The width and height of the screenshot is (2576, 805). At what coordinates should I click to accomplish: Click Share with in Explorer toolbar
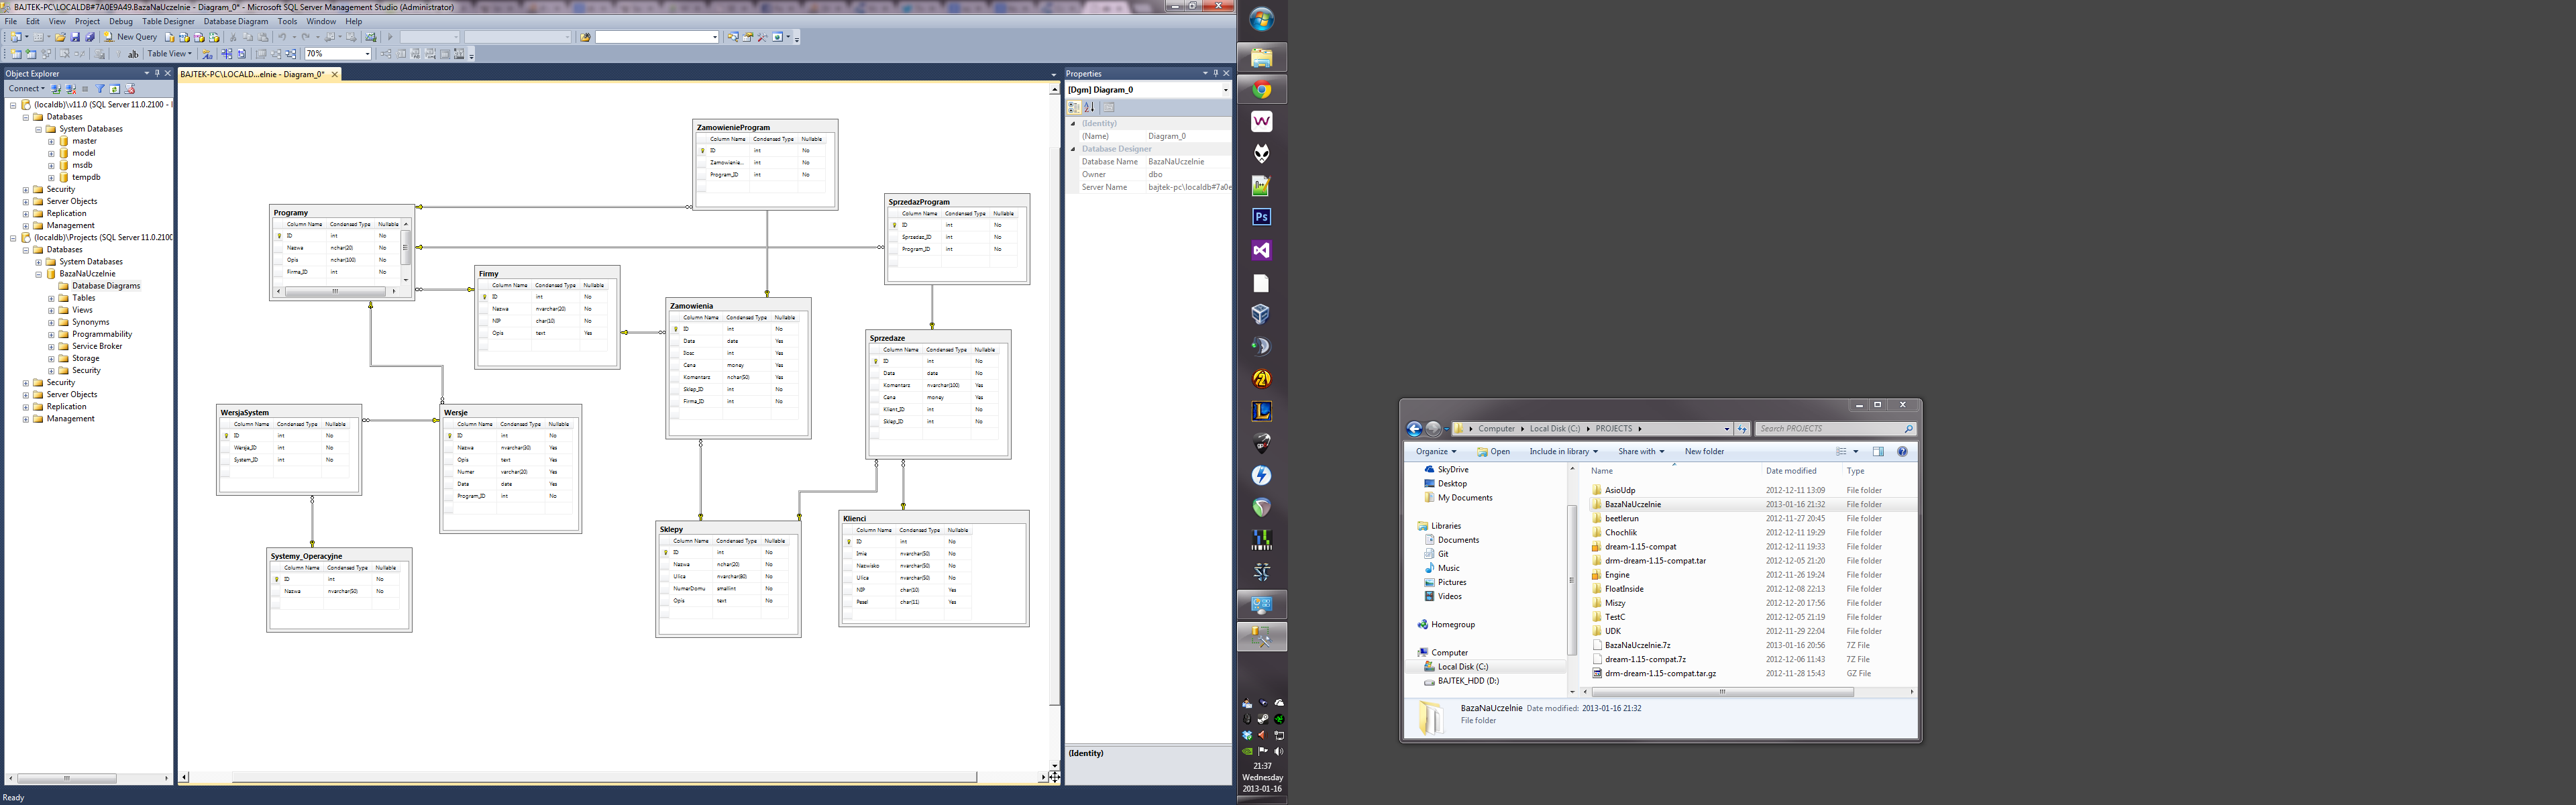(1641, 452)
